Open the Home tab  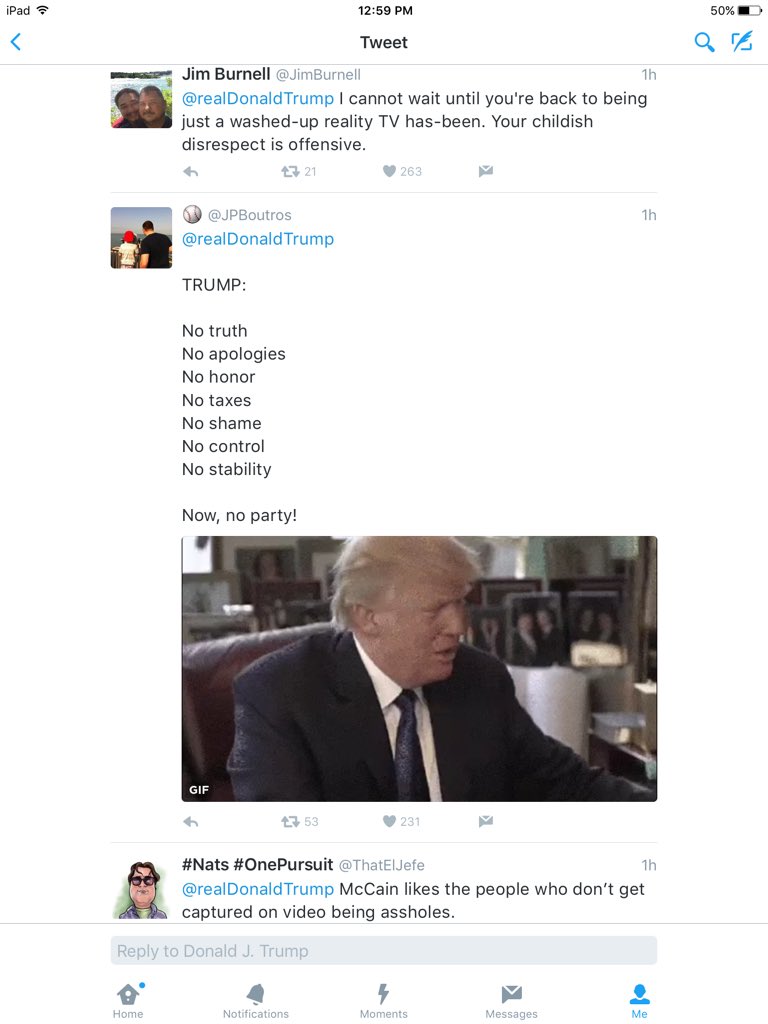point(128,1001)
